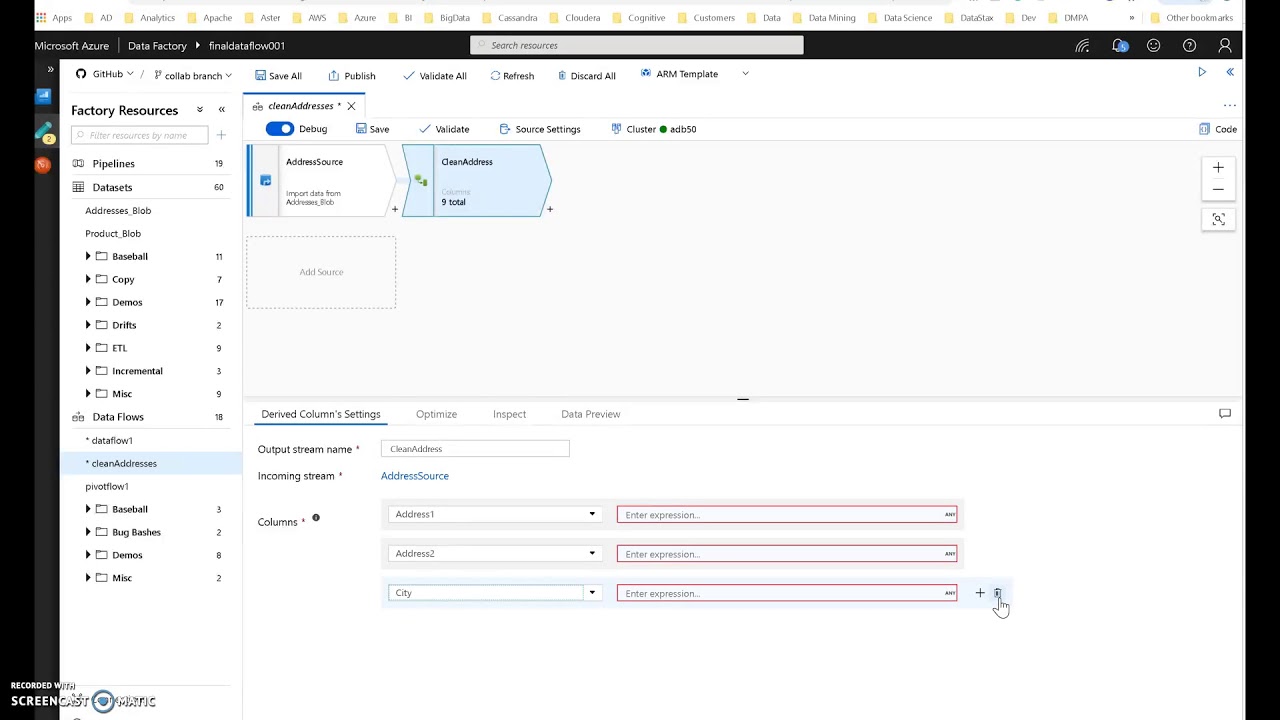Select the Monitor icon in left rail
1280x720 pixels.
click(x=43, y=165)
